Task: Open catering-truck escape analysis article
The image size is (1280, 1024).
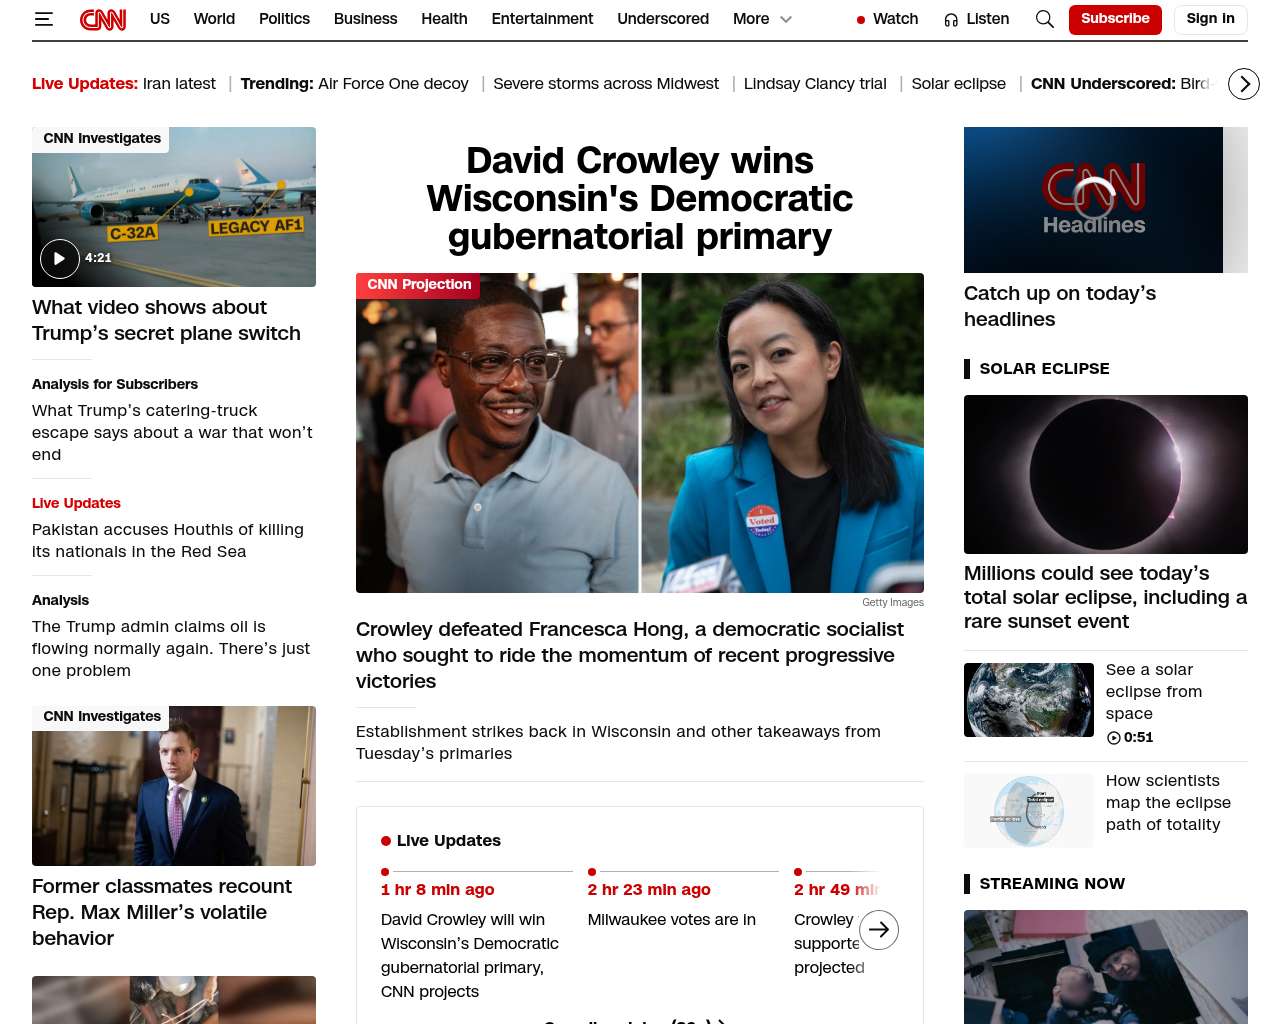Action: [172, 432]
